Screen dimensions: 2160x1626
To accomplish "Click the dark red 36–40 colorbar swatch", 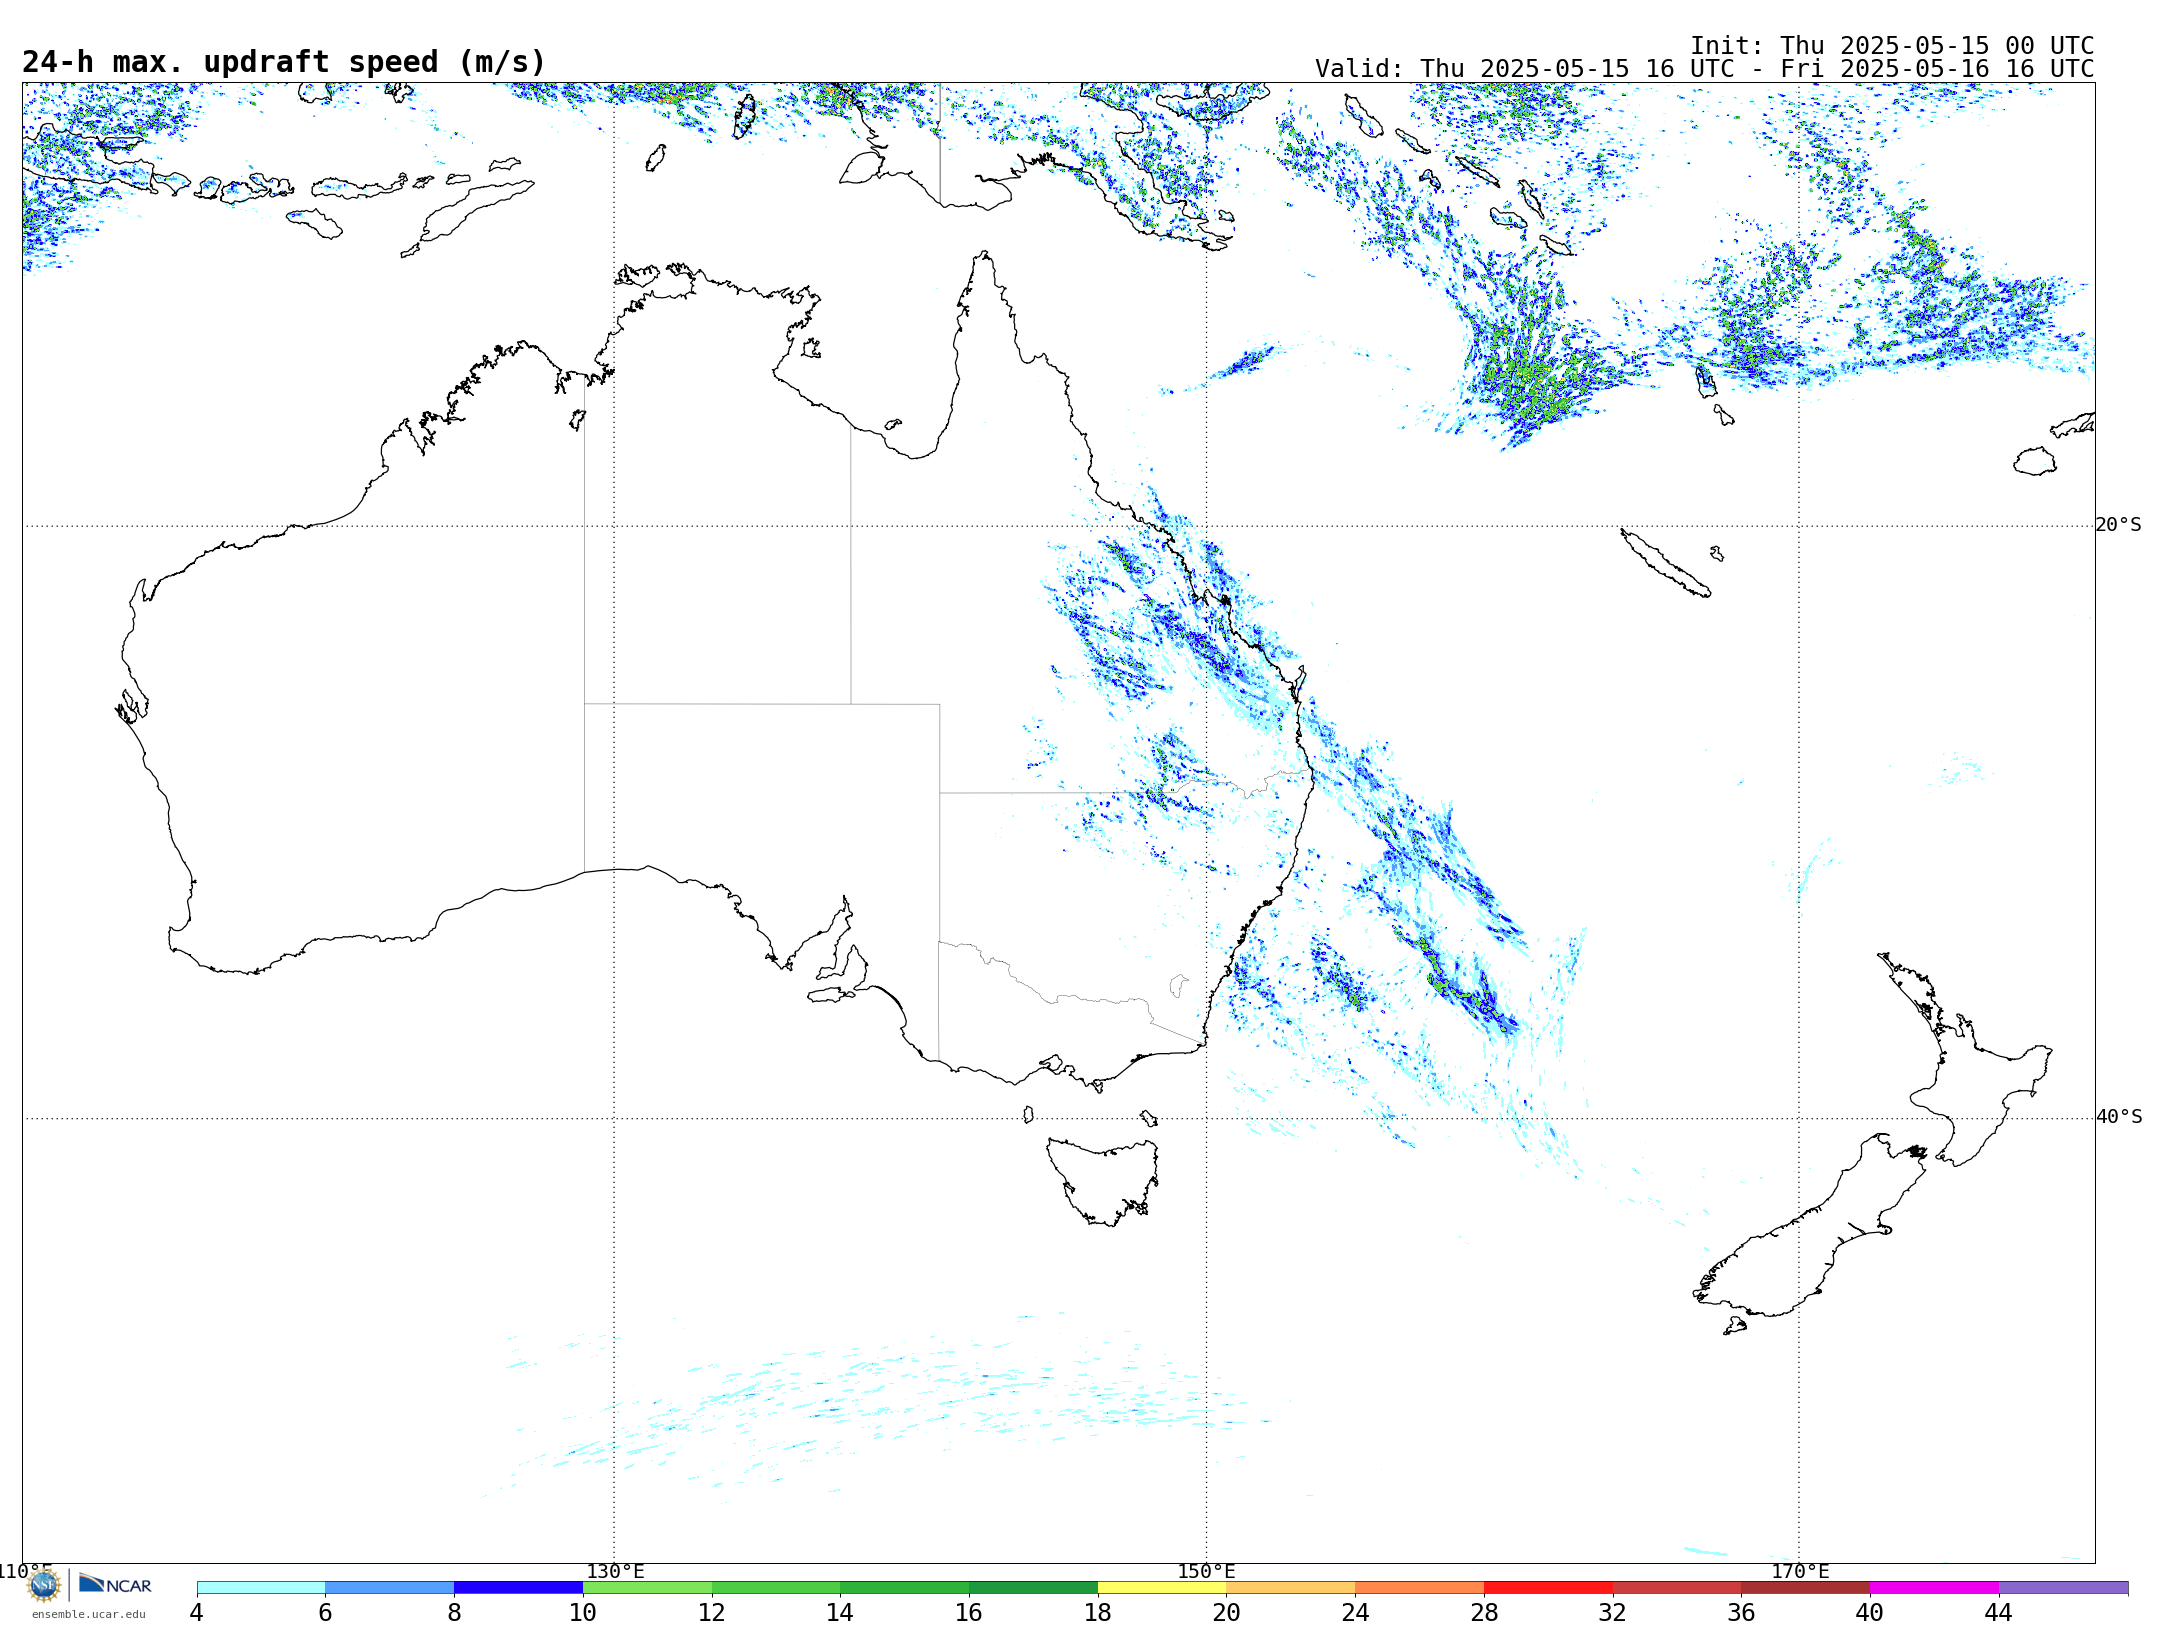I will (1806, 1588).
